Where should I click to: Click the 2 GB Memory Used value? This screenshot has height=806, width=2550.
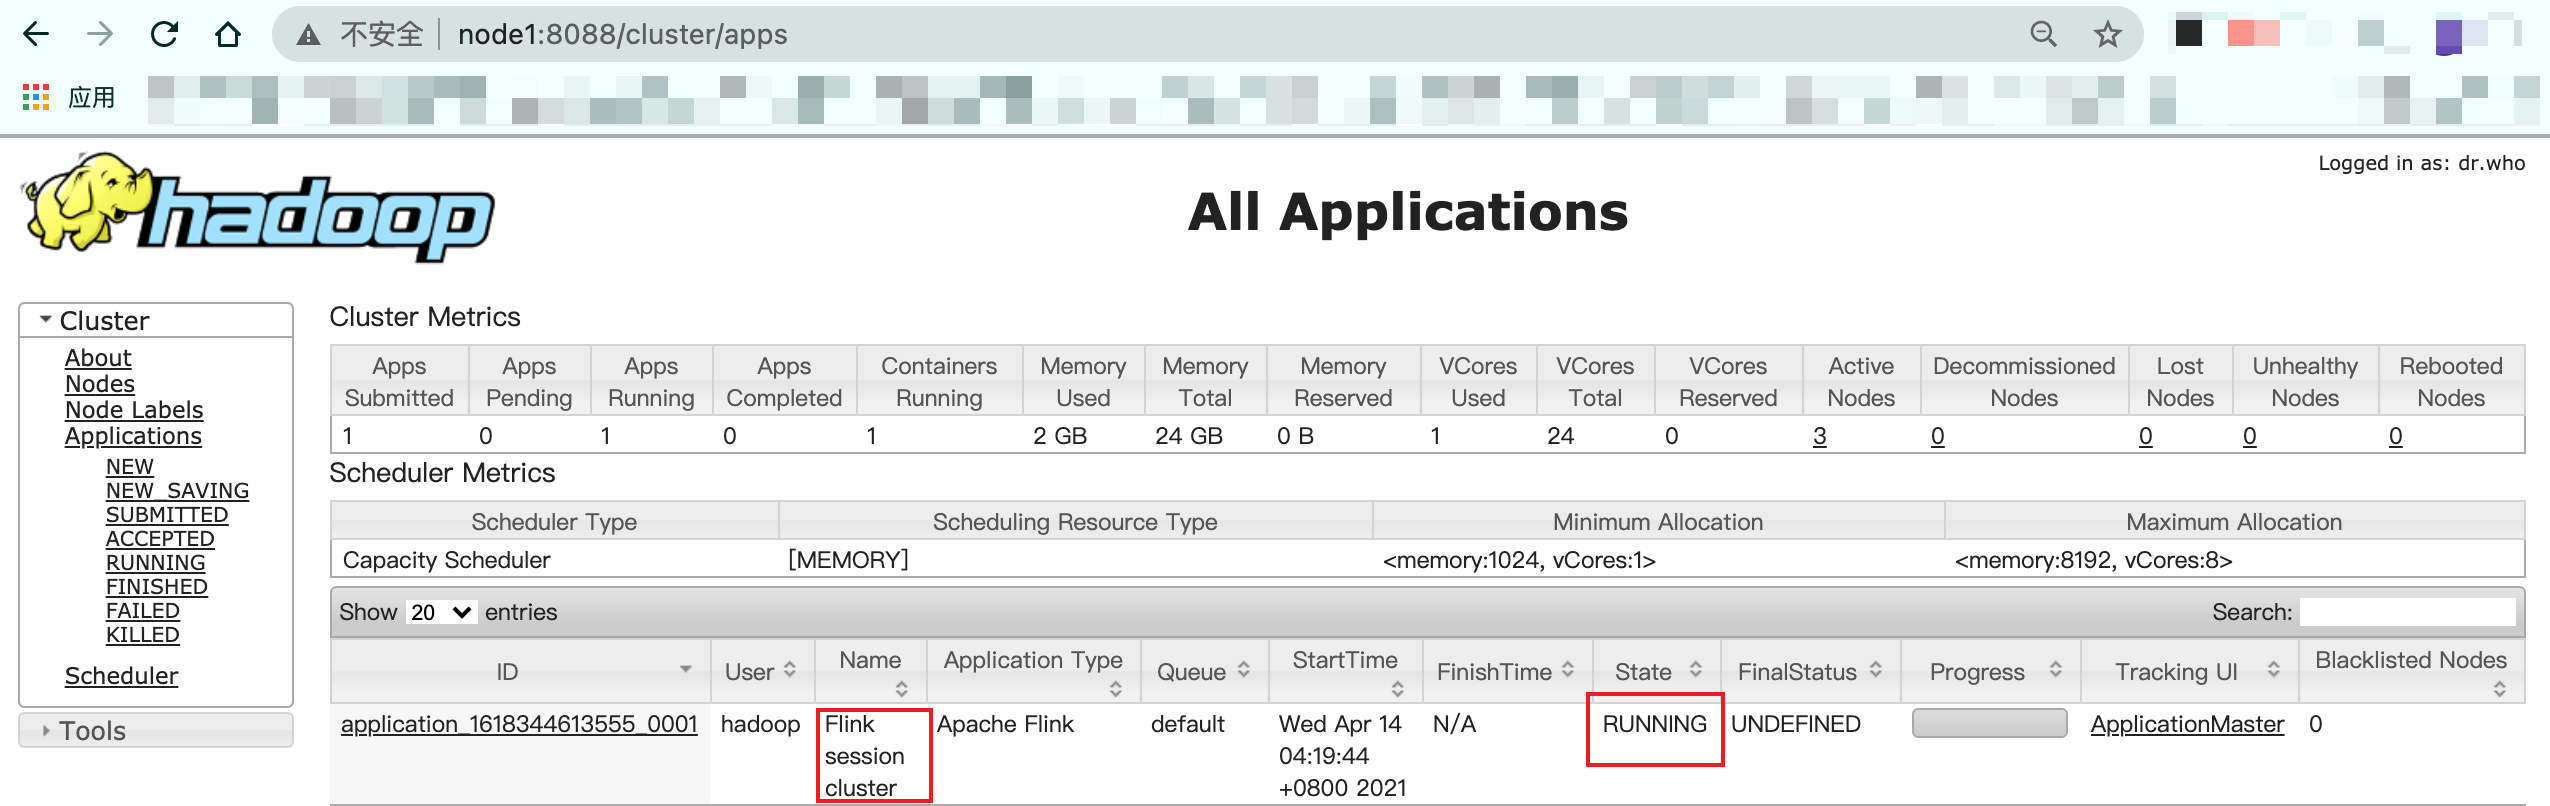tap(1060, 436)
